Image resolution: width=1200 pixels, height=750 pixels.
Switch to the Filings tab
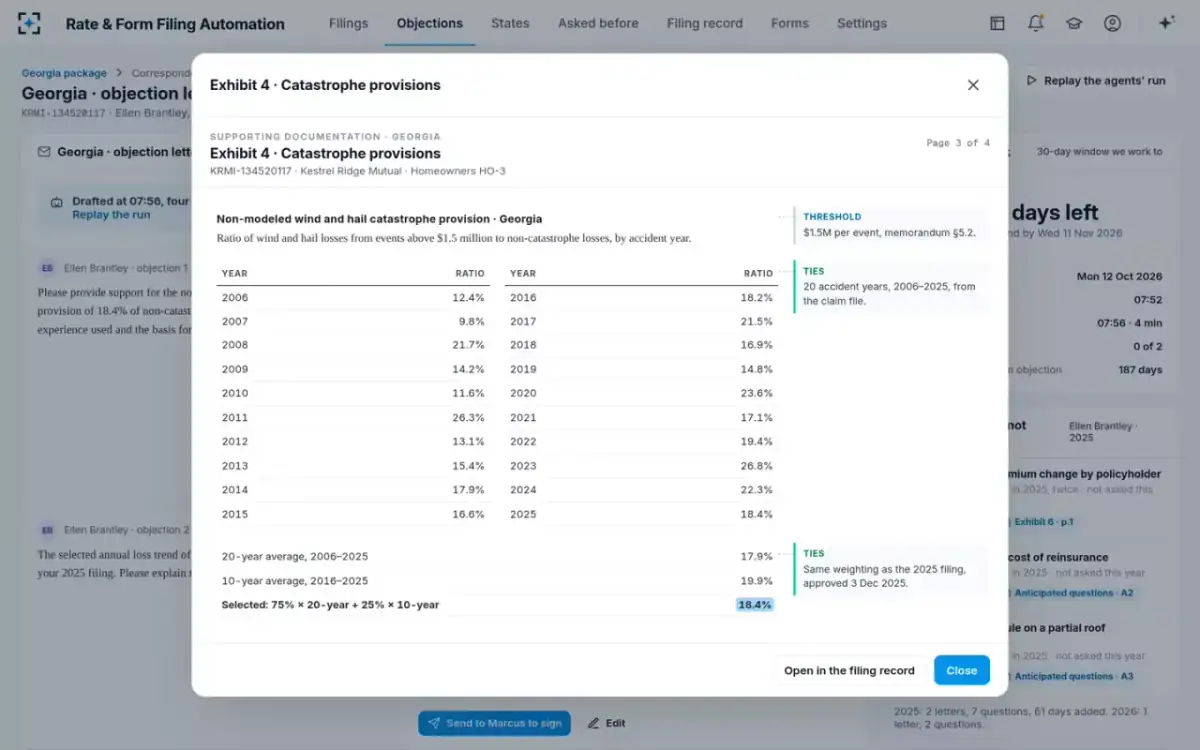click(x=348, y=23)
